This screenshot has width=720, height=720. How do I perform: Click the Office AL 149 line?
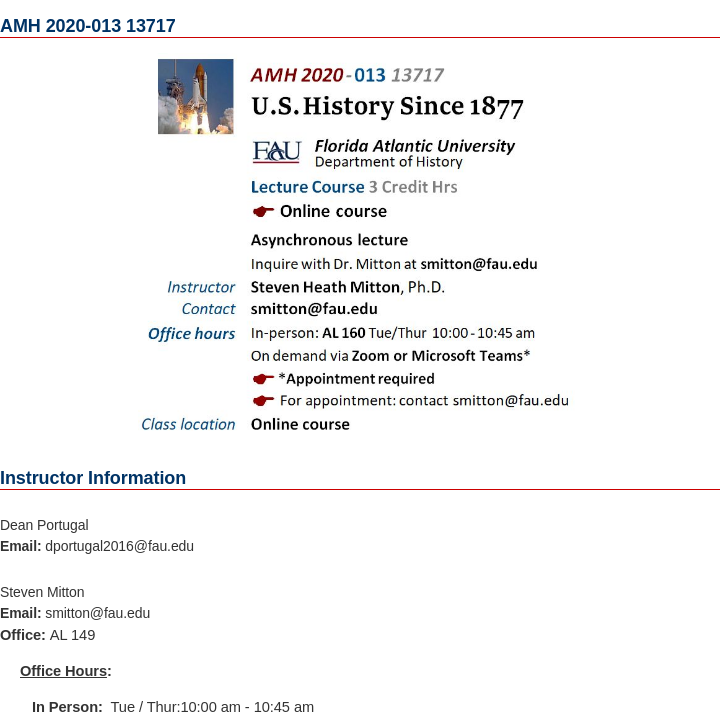pos(48,635)
